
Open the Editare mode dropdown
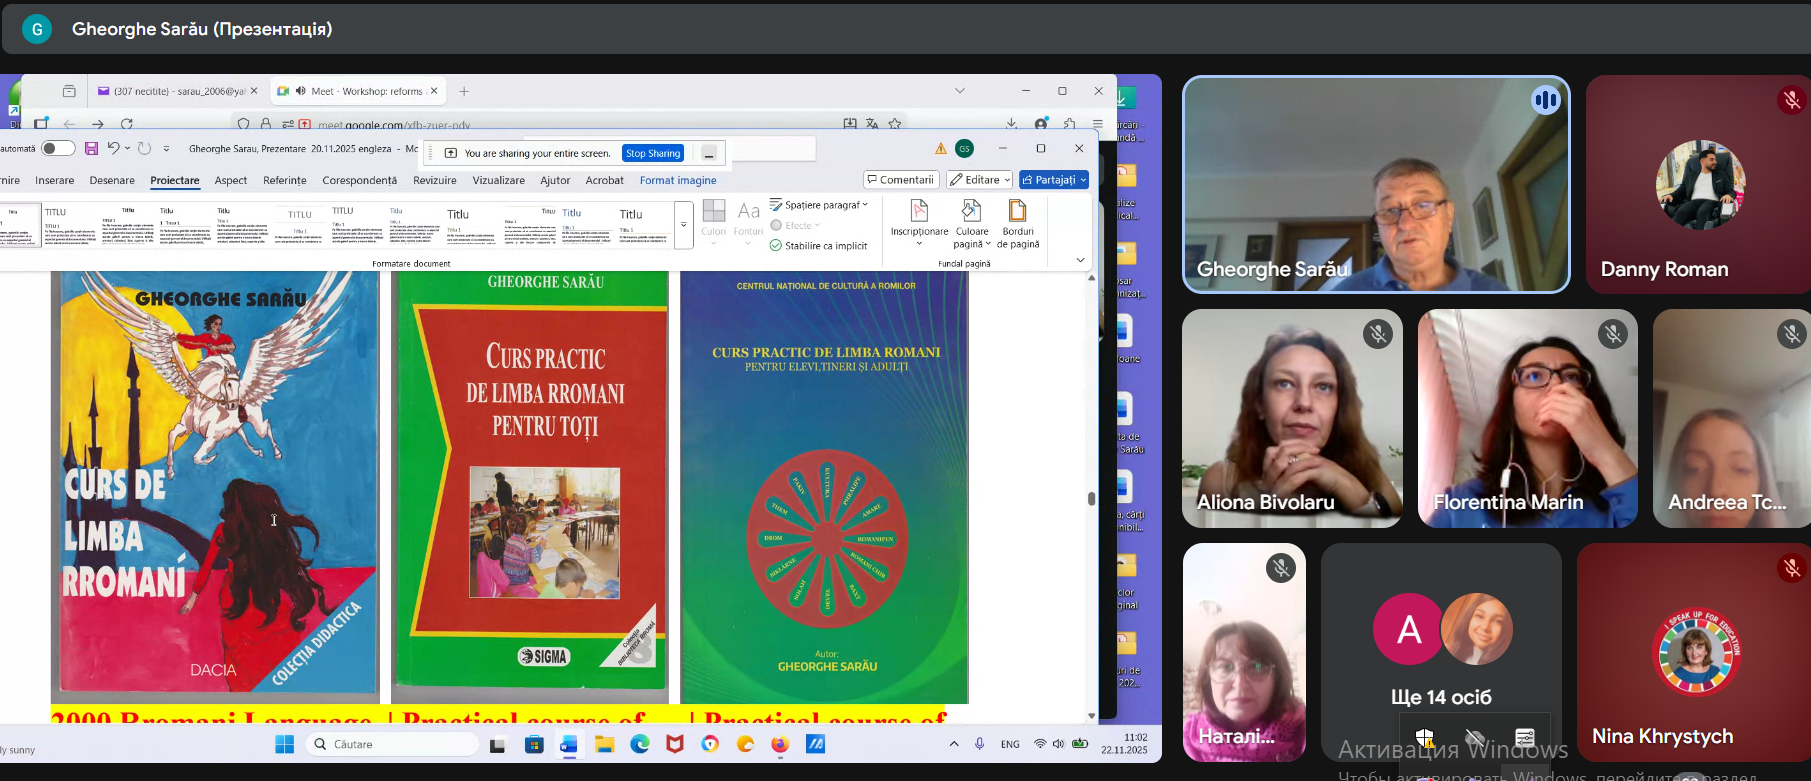click(980, 180)
